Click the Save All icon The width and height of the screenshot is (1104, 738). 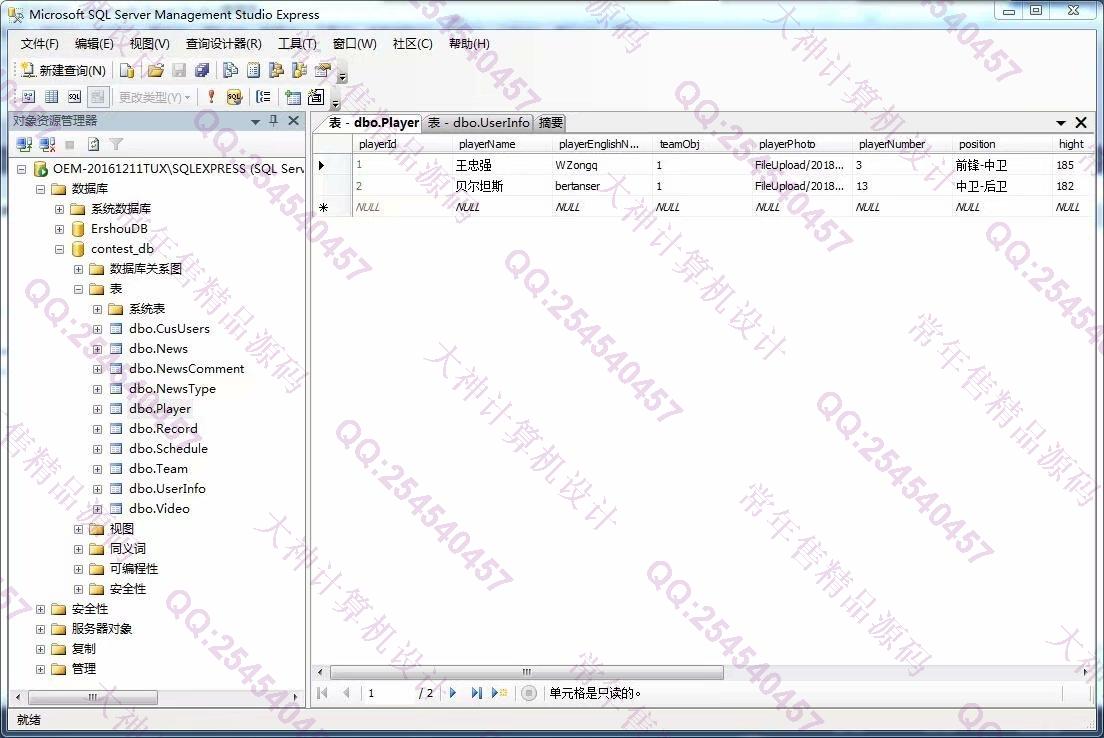click(202, 70)
